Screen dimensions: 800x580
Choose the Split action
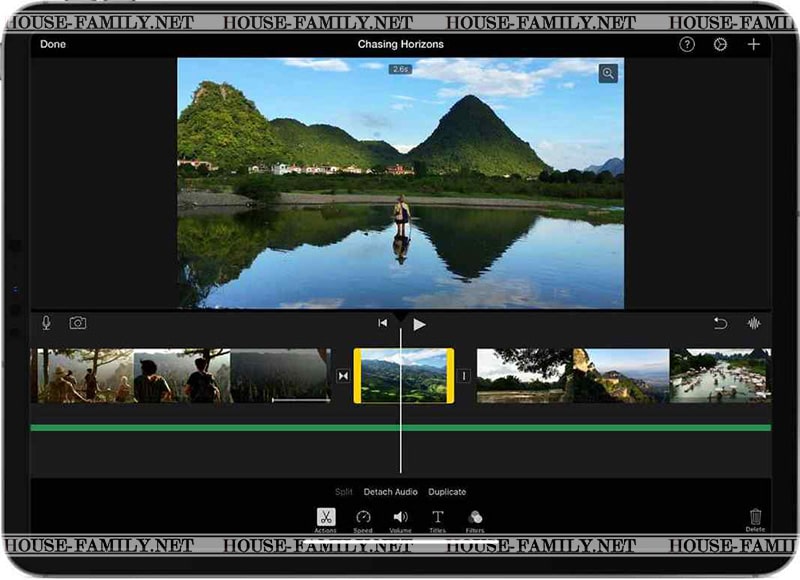pos(343,492)
